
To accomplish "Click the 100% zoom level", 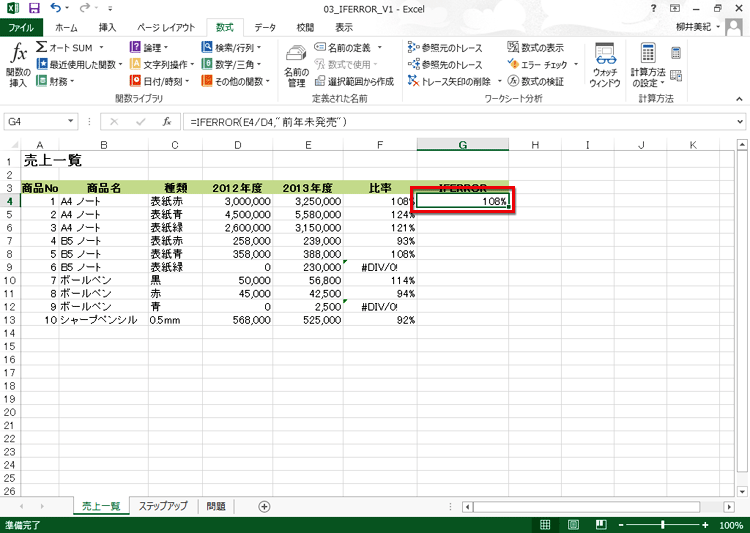I will pos(731,525).
